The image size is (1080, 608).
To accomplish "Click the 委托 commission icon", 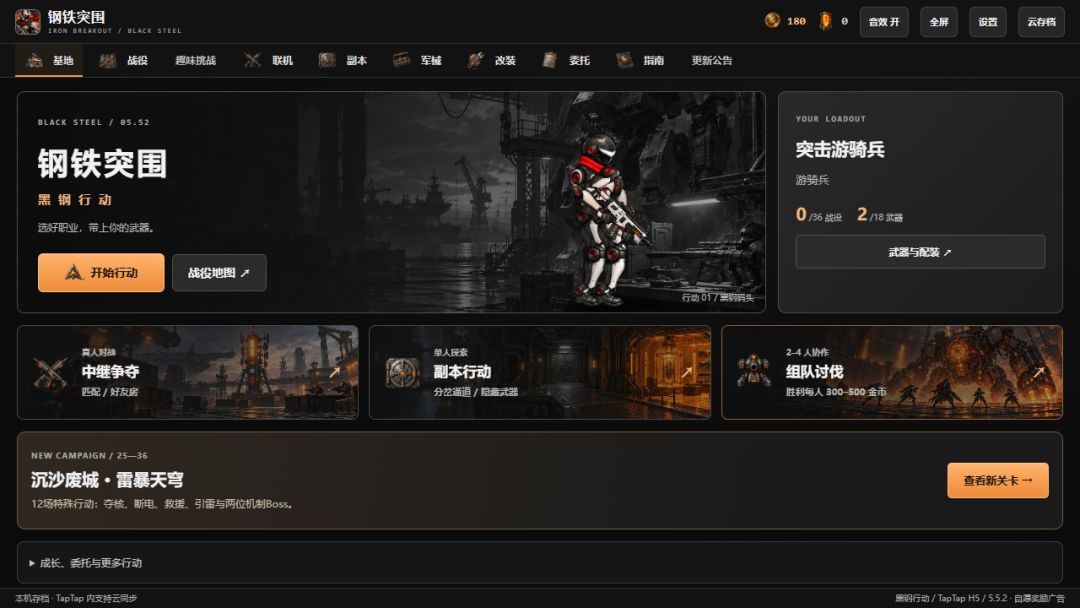I will click(x=550, y=61).
